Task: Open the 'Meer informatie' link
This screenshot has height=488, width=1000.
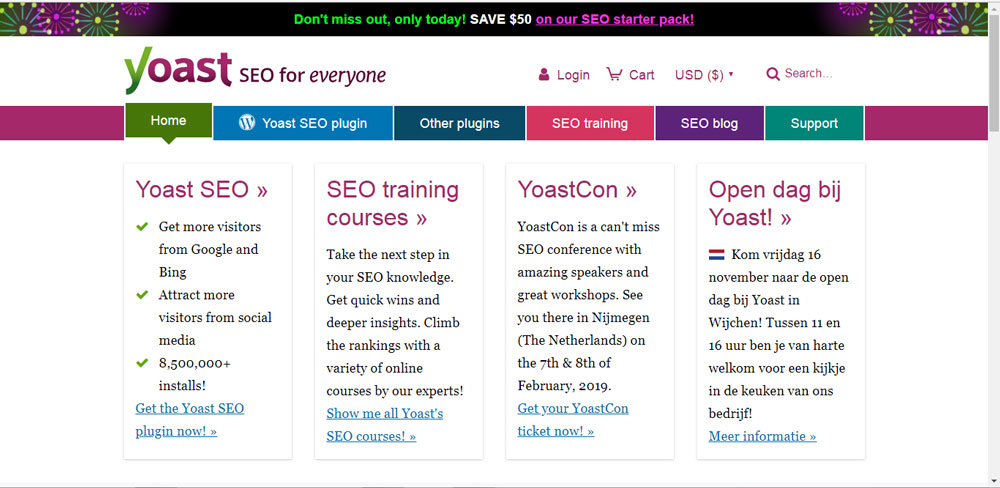Action: pyautogui.click(x=762, y=436)
